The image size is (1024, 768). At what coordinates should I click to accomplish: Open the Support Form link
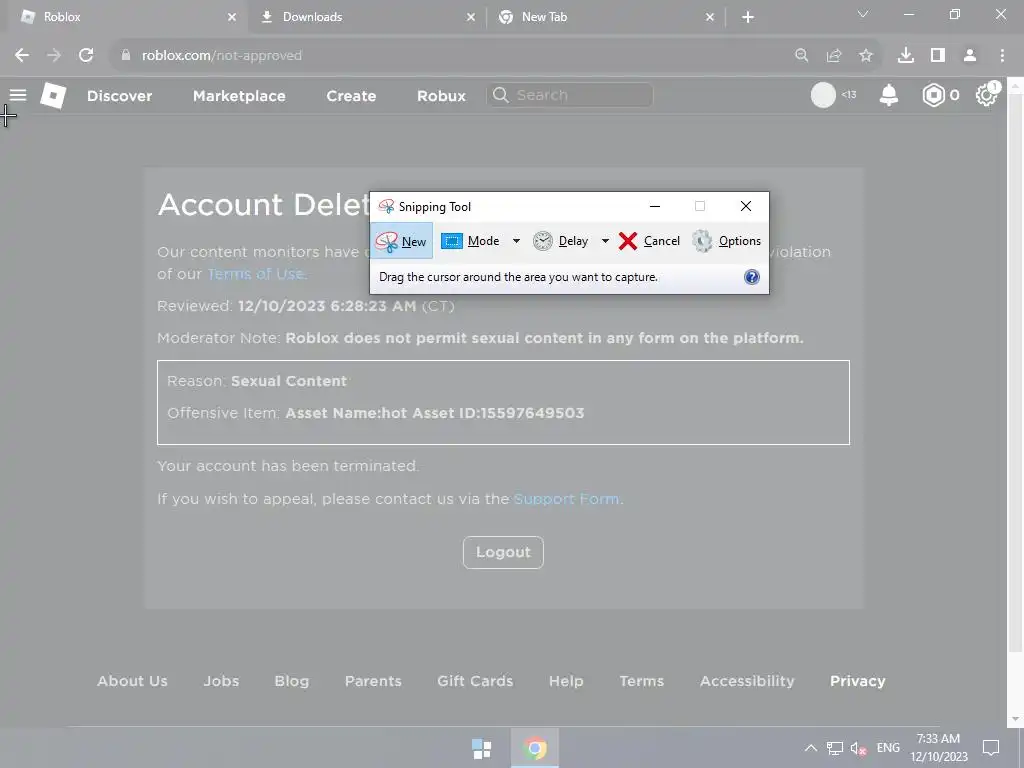click(566, 499)
